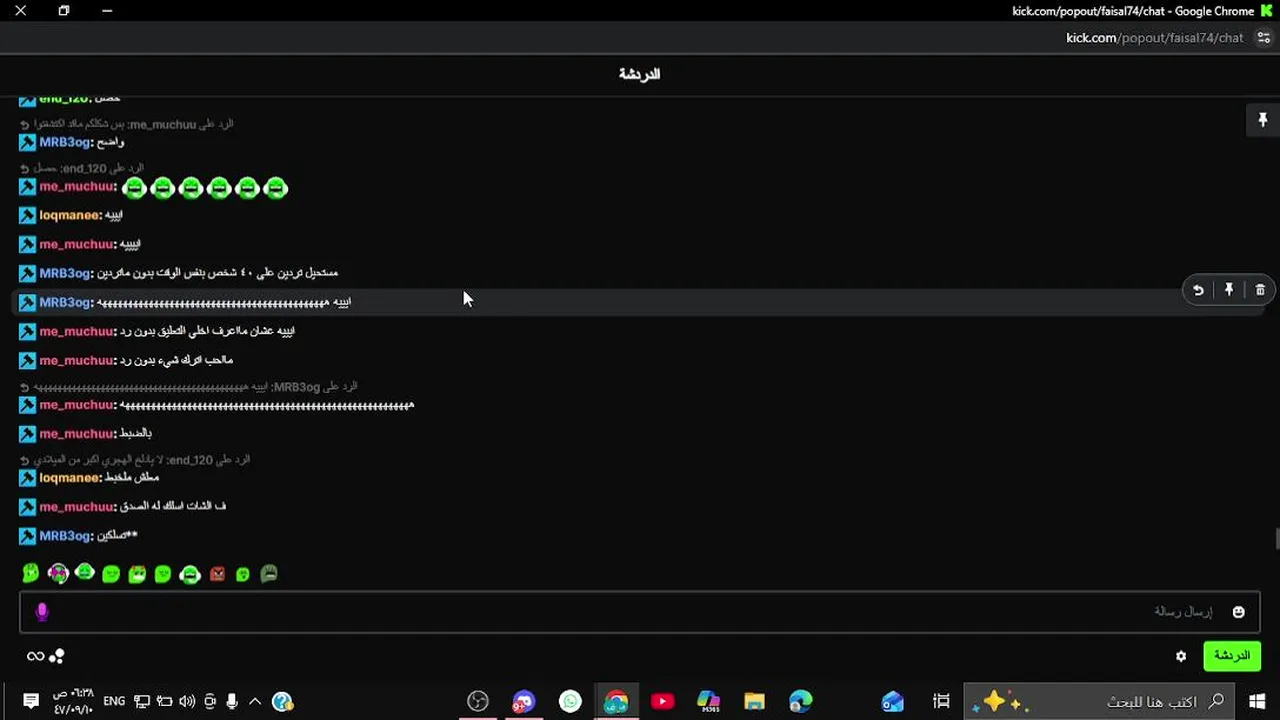Click the green Kick extension icon in title bar

coord(1266,11)
